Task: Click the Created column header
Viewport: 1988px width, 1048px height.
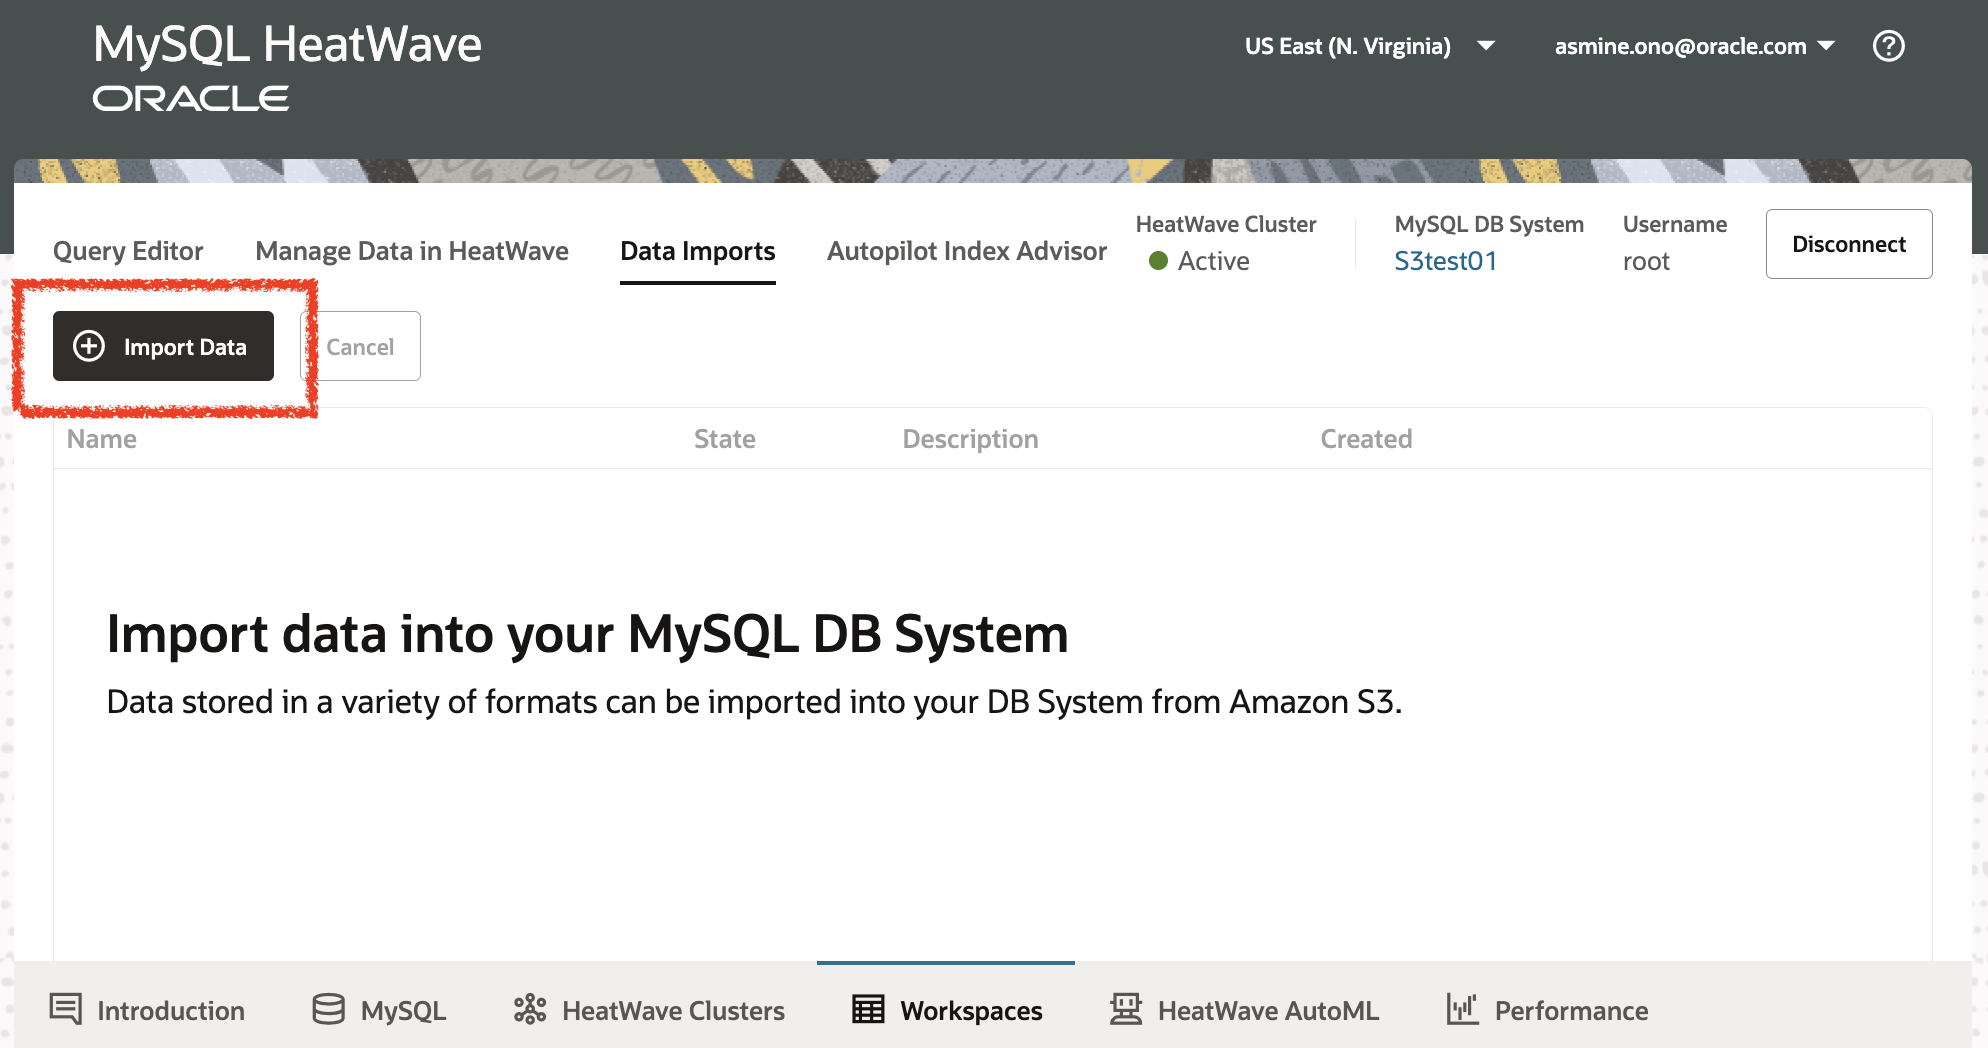Action: coord(1366,439)
